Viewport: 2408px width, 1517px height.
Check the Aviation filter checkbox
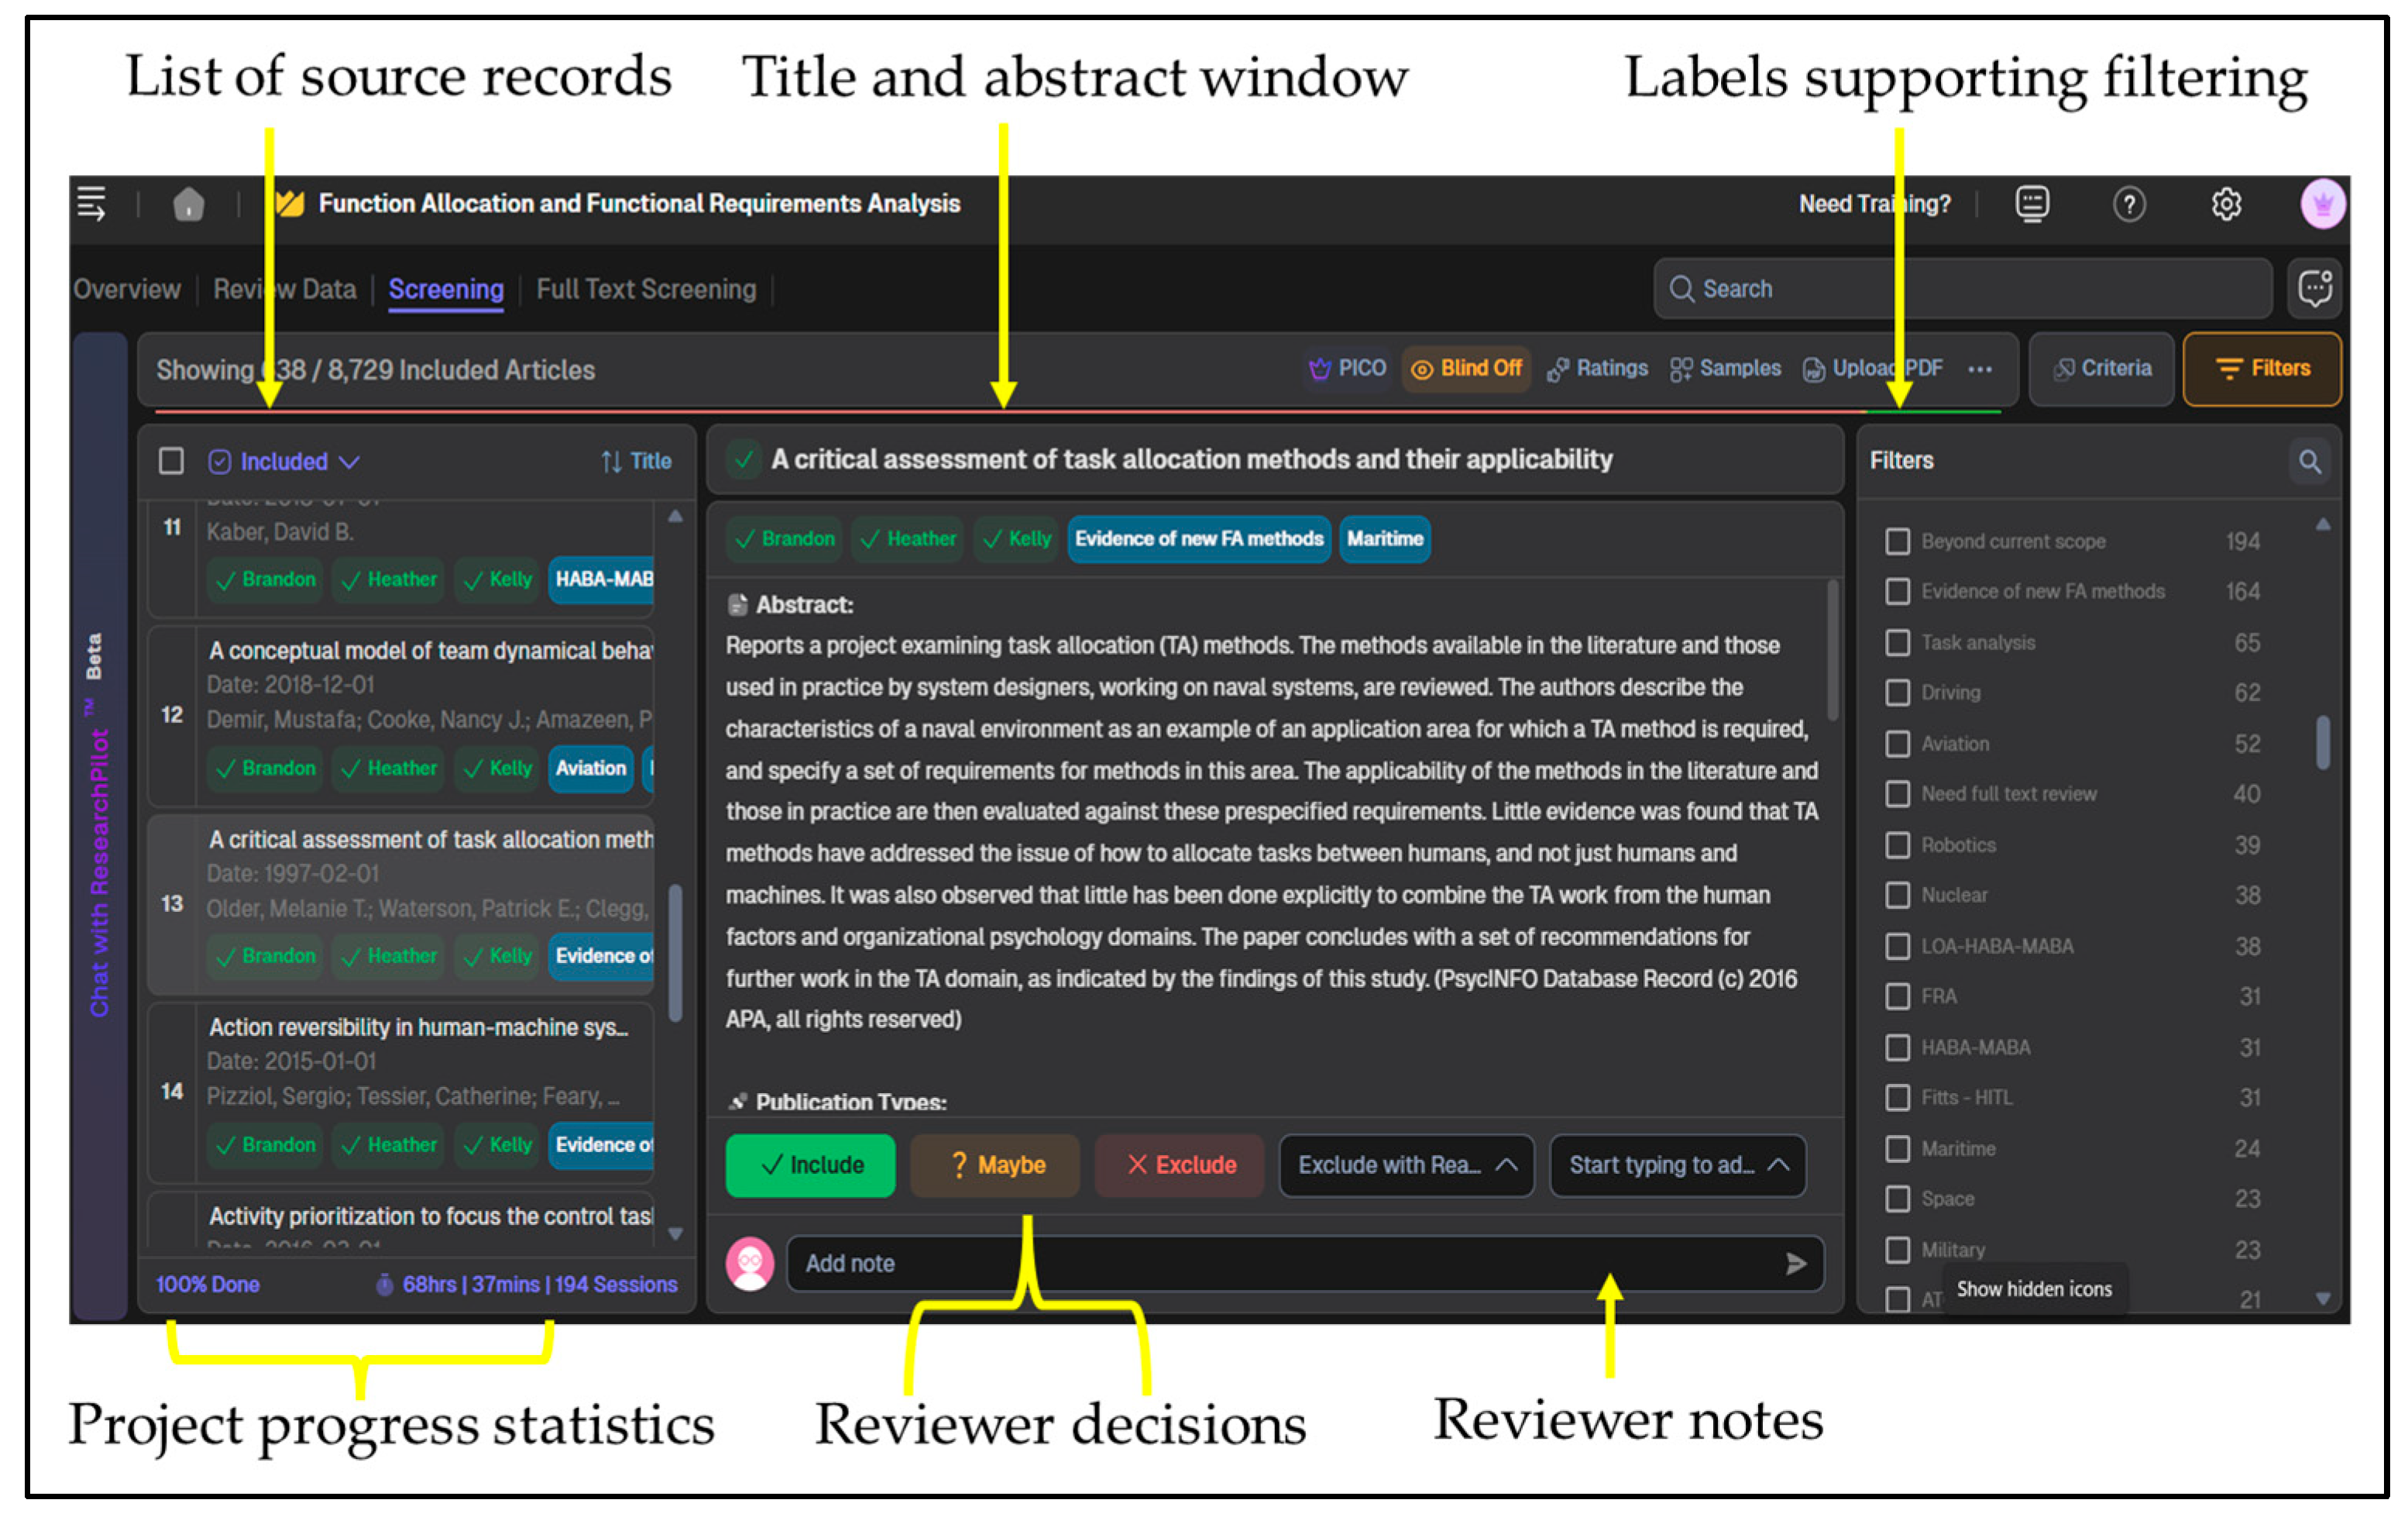tap(1897, 744)
